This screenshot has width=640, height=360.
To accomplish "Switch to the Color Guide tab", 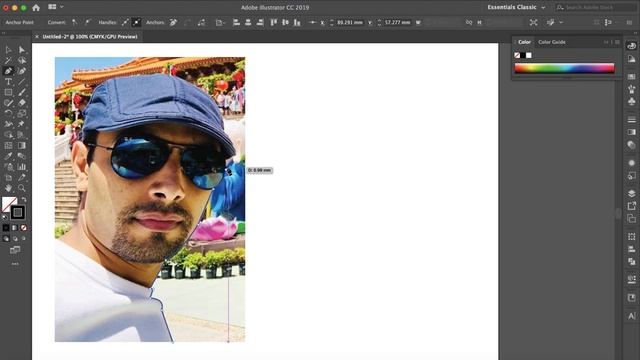I will click(551, 42).
